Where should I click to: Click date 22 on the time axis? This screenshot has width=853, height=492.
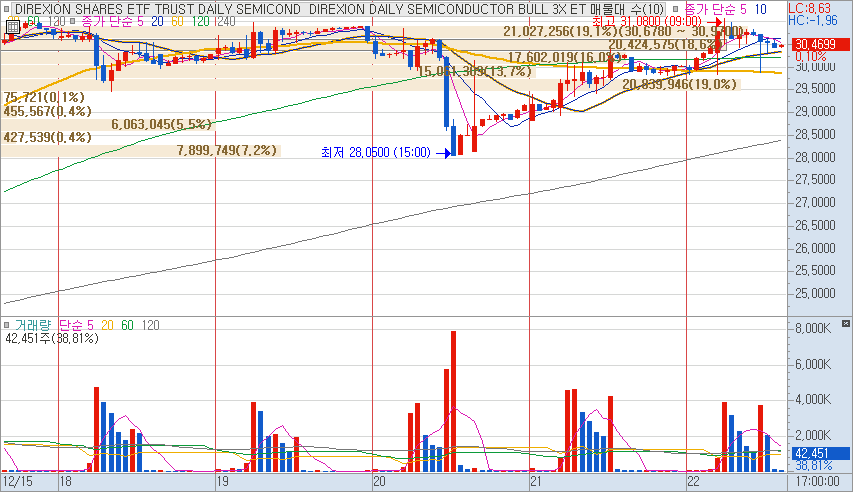(693, 482)
